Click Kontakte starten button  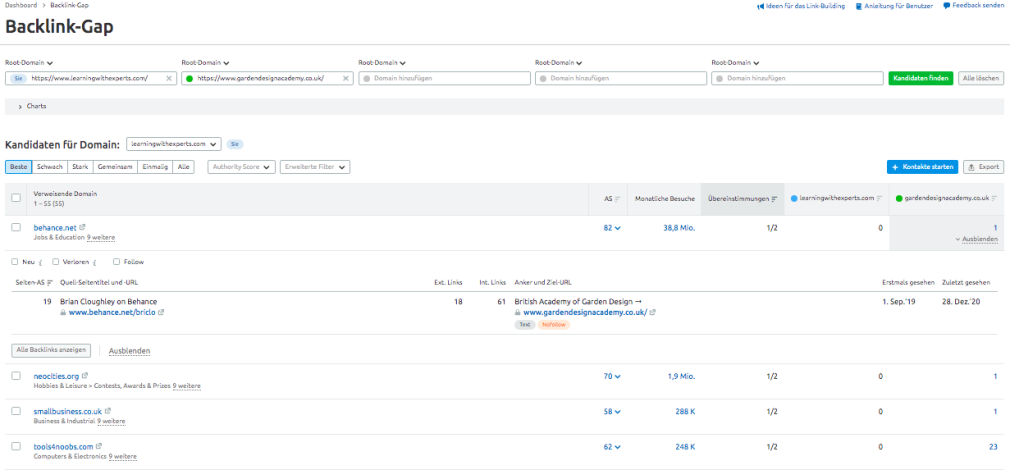(922, 167)
